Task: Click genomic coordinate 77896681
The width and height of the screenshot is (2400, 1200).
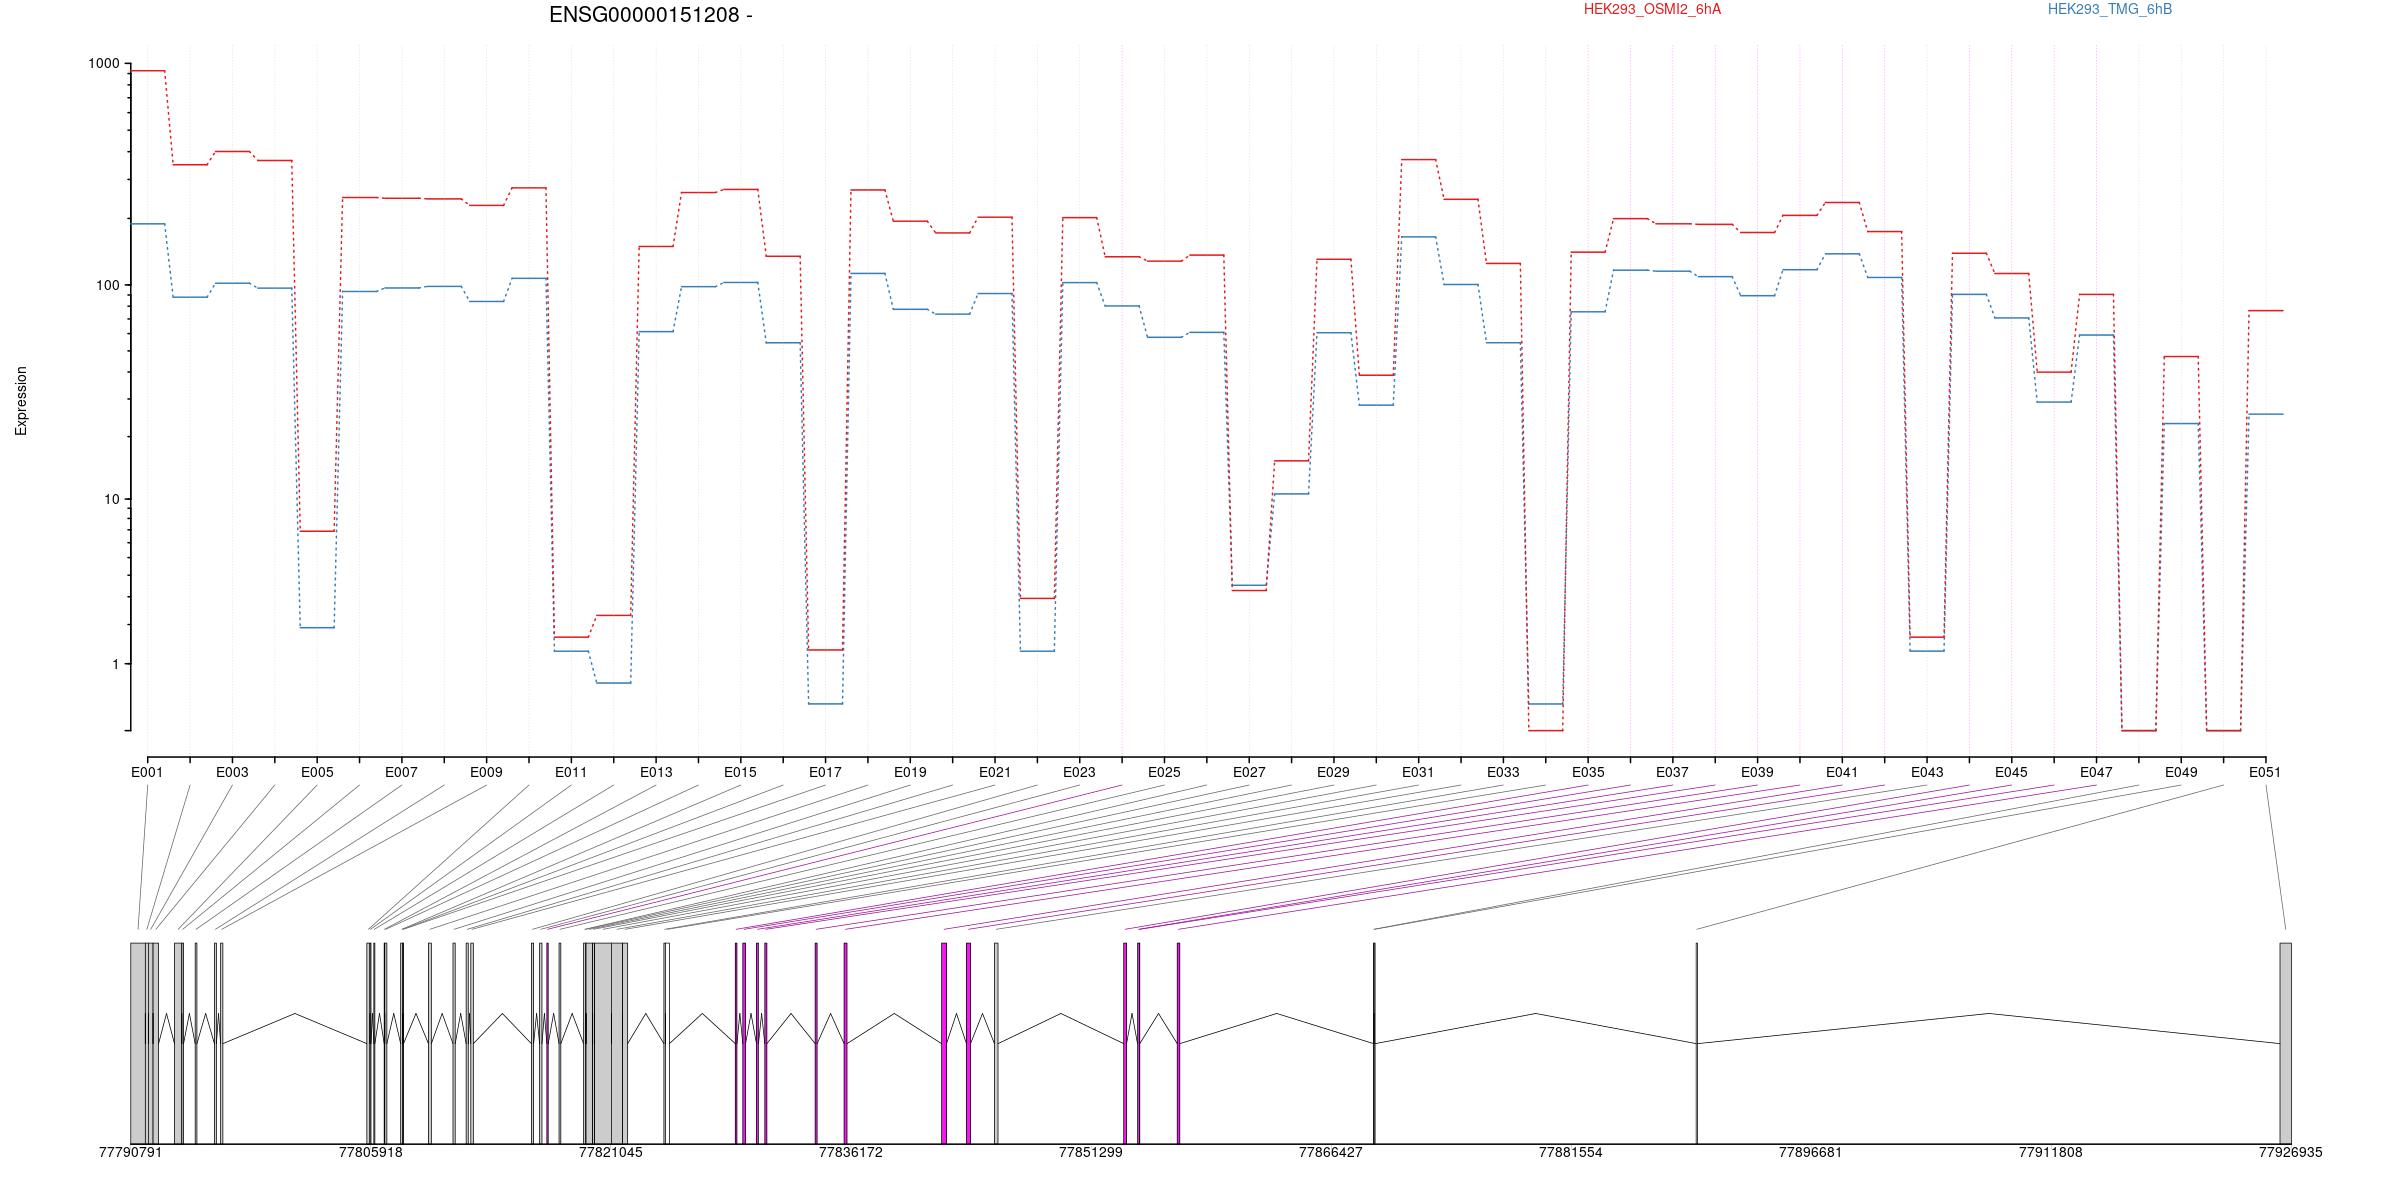Action: click(x=1810, y=1152)
